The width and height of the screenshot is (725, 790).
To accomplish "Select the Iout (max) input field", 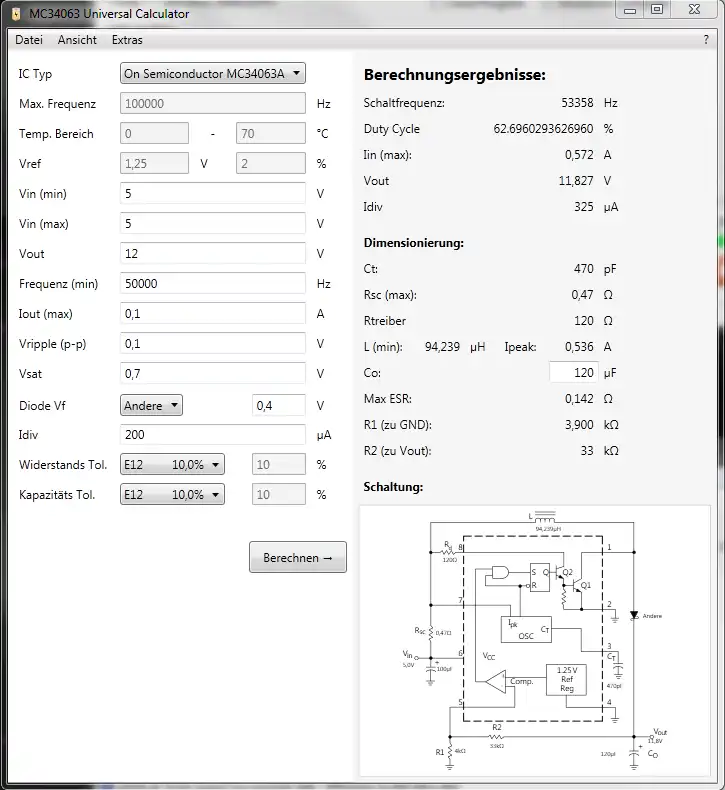I will point(213,314).
